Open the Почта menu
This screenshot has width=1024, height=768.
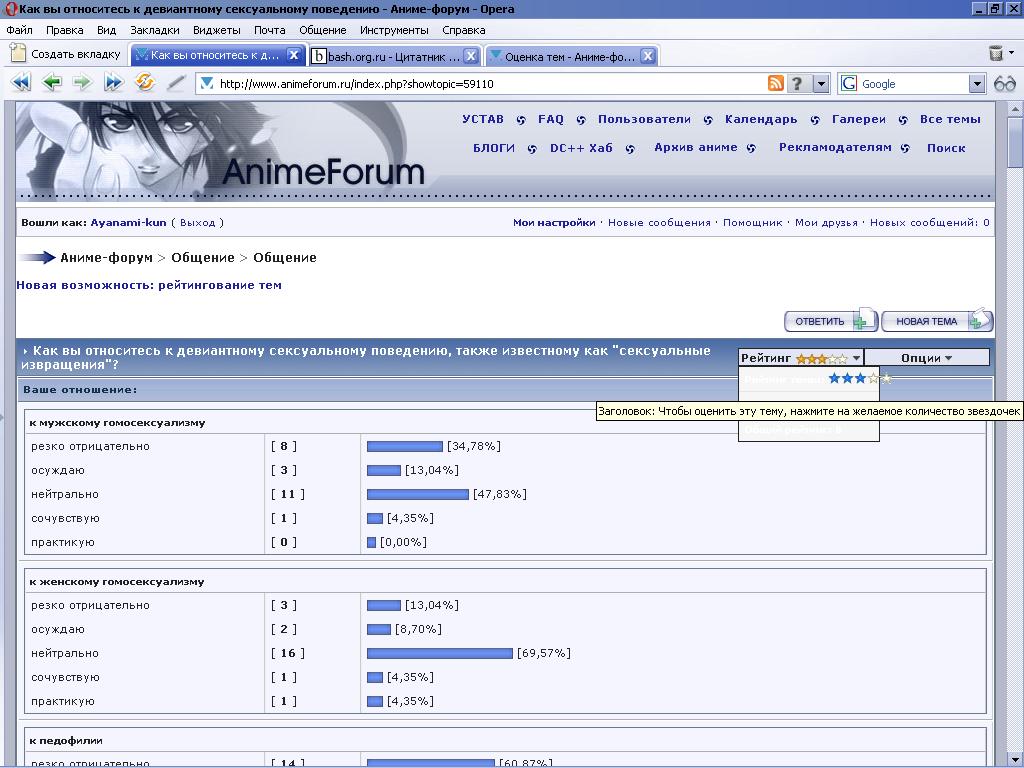270,30
